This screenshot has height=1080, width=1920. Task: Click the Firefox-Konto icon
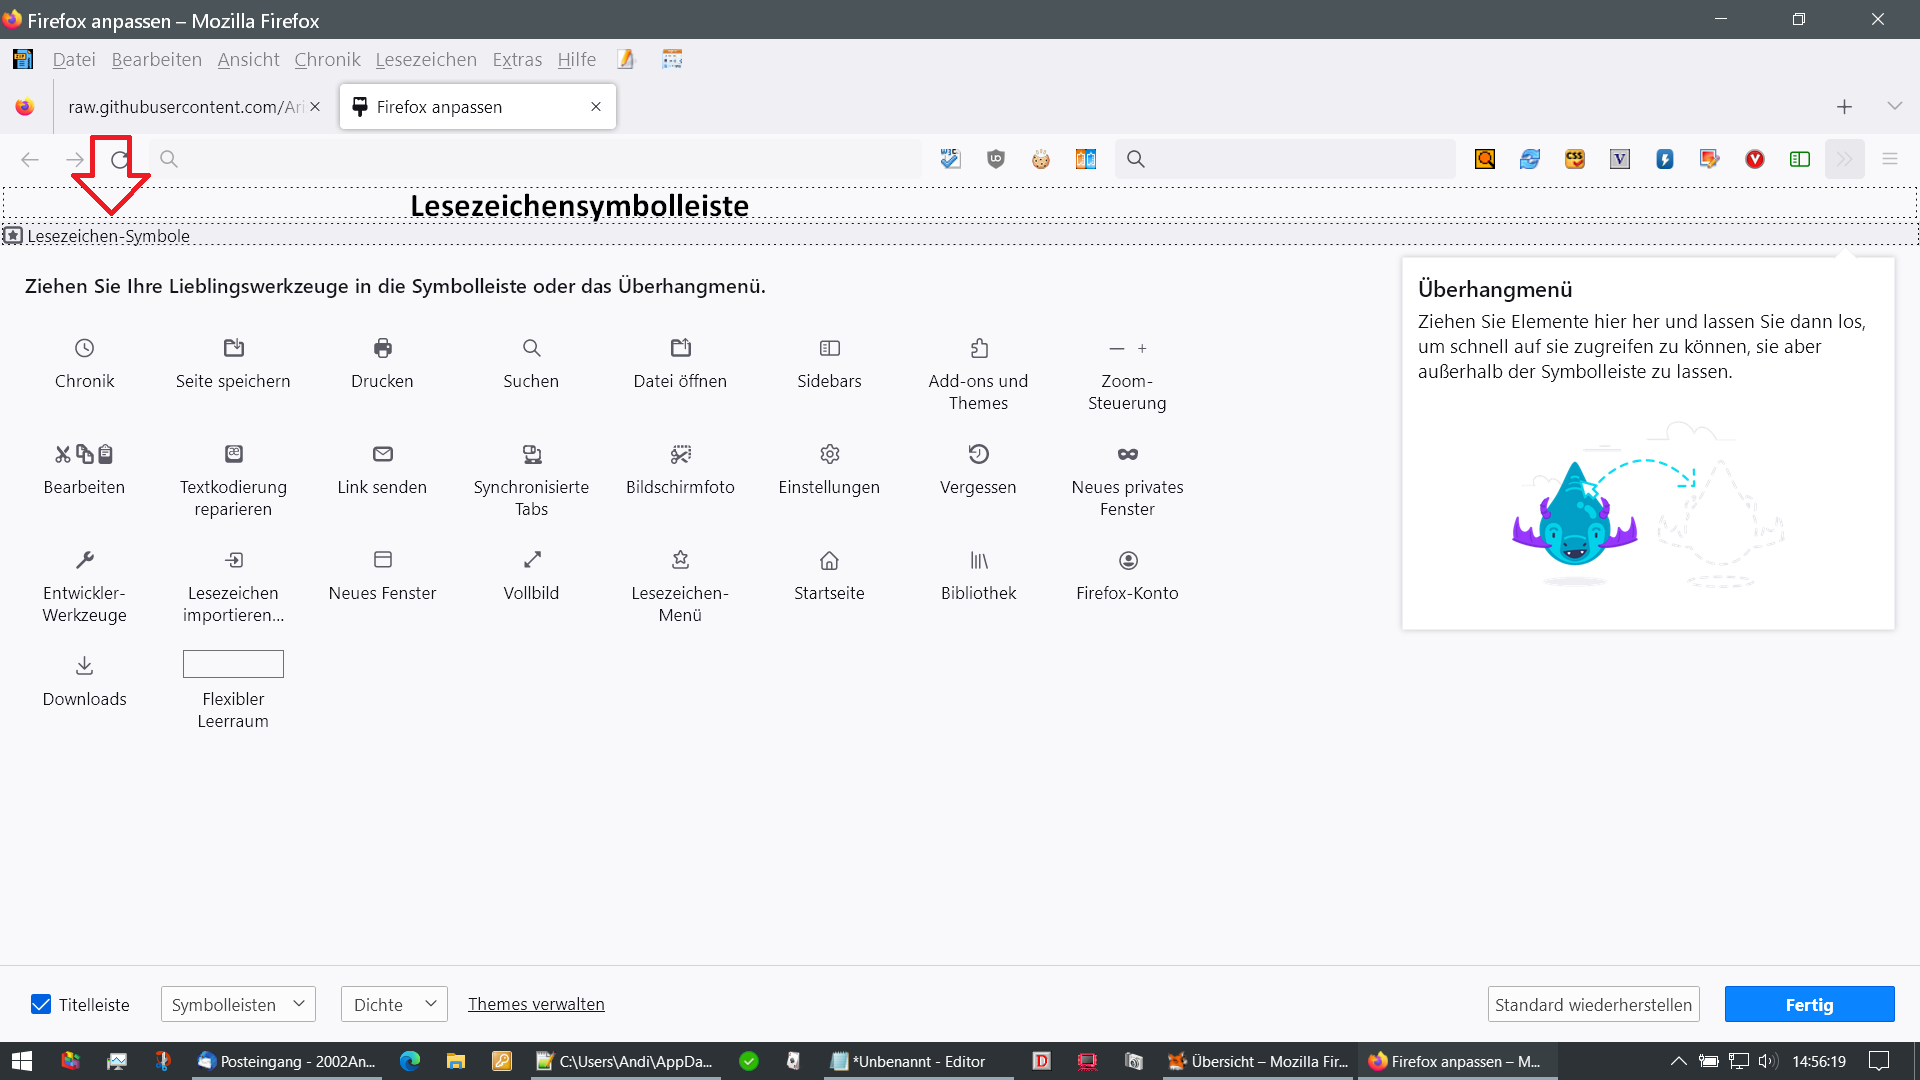click(1127, 560)
